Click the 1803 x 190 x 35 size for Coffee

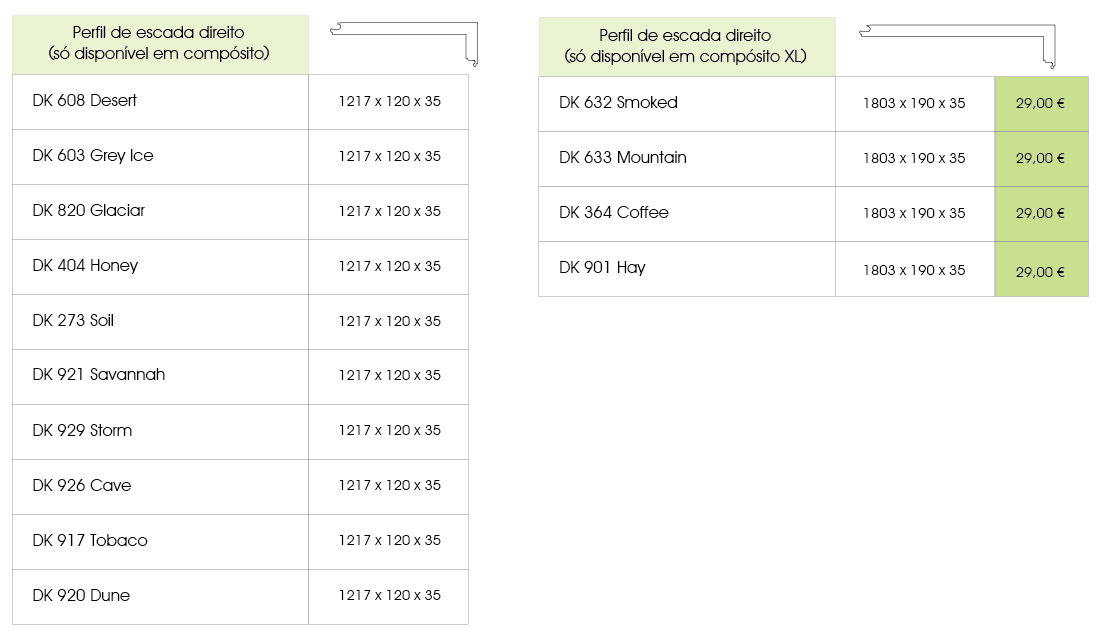[x=914, y=213]
